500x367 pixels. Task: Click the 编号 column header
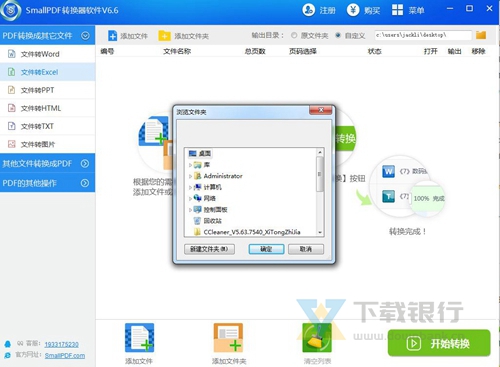pyautogui.click(x=107, y=51)
